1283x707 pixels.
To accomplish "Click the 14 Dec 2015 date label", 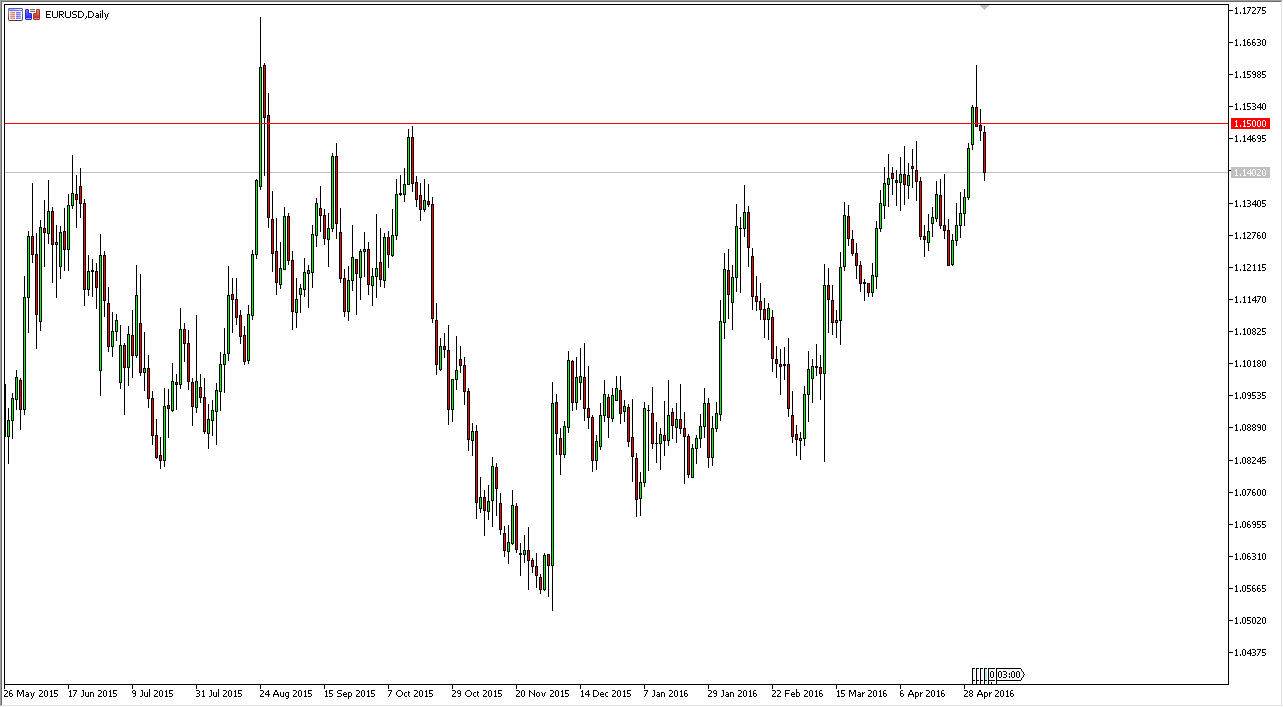I will pos(606,693).
